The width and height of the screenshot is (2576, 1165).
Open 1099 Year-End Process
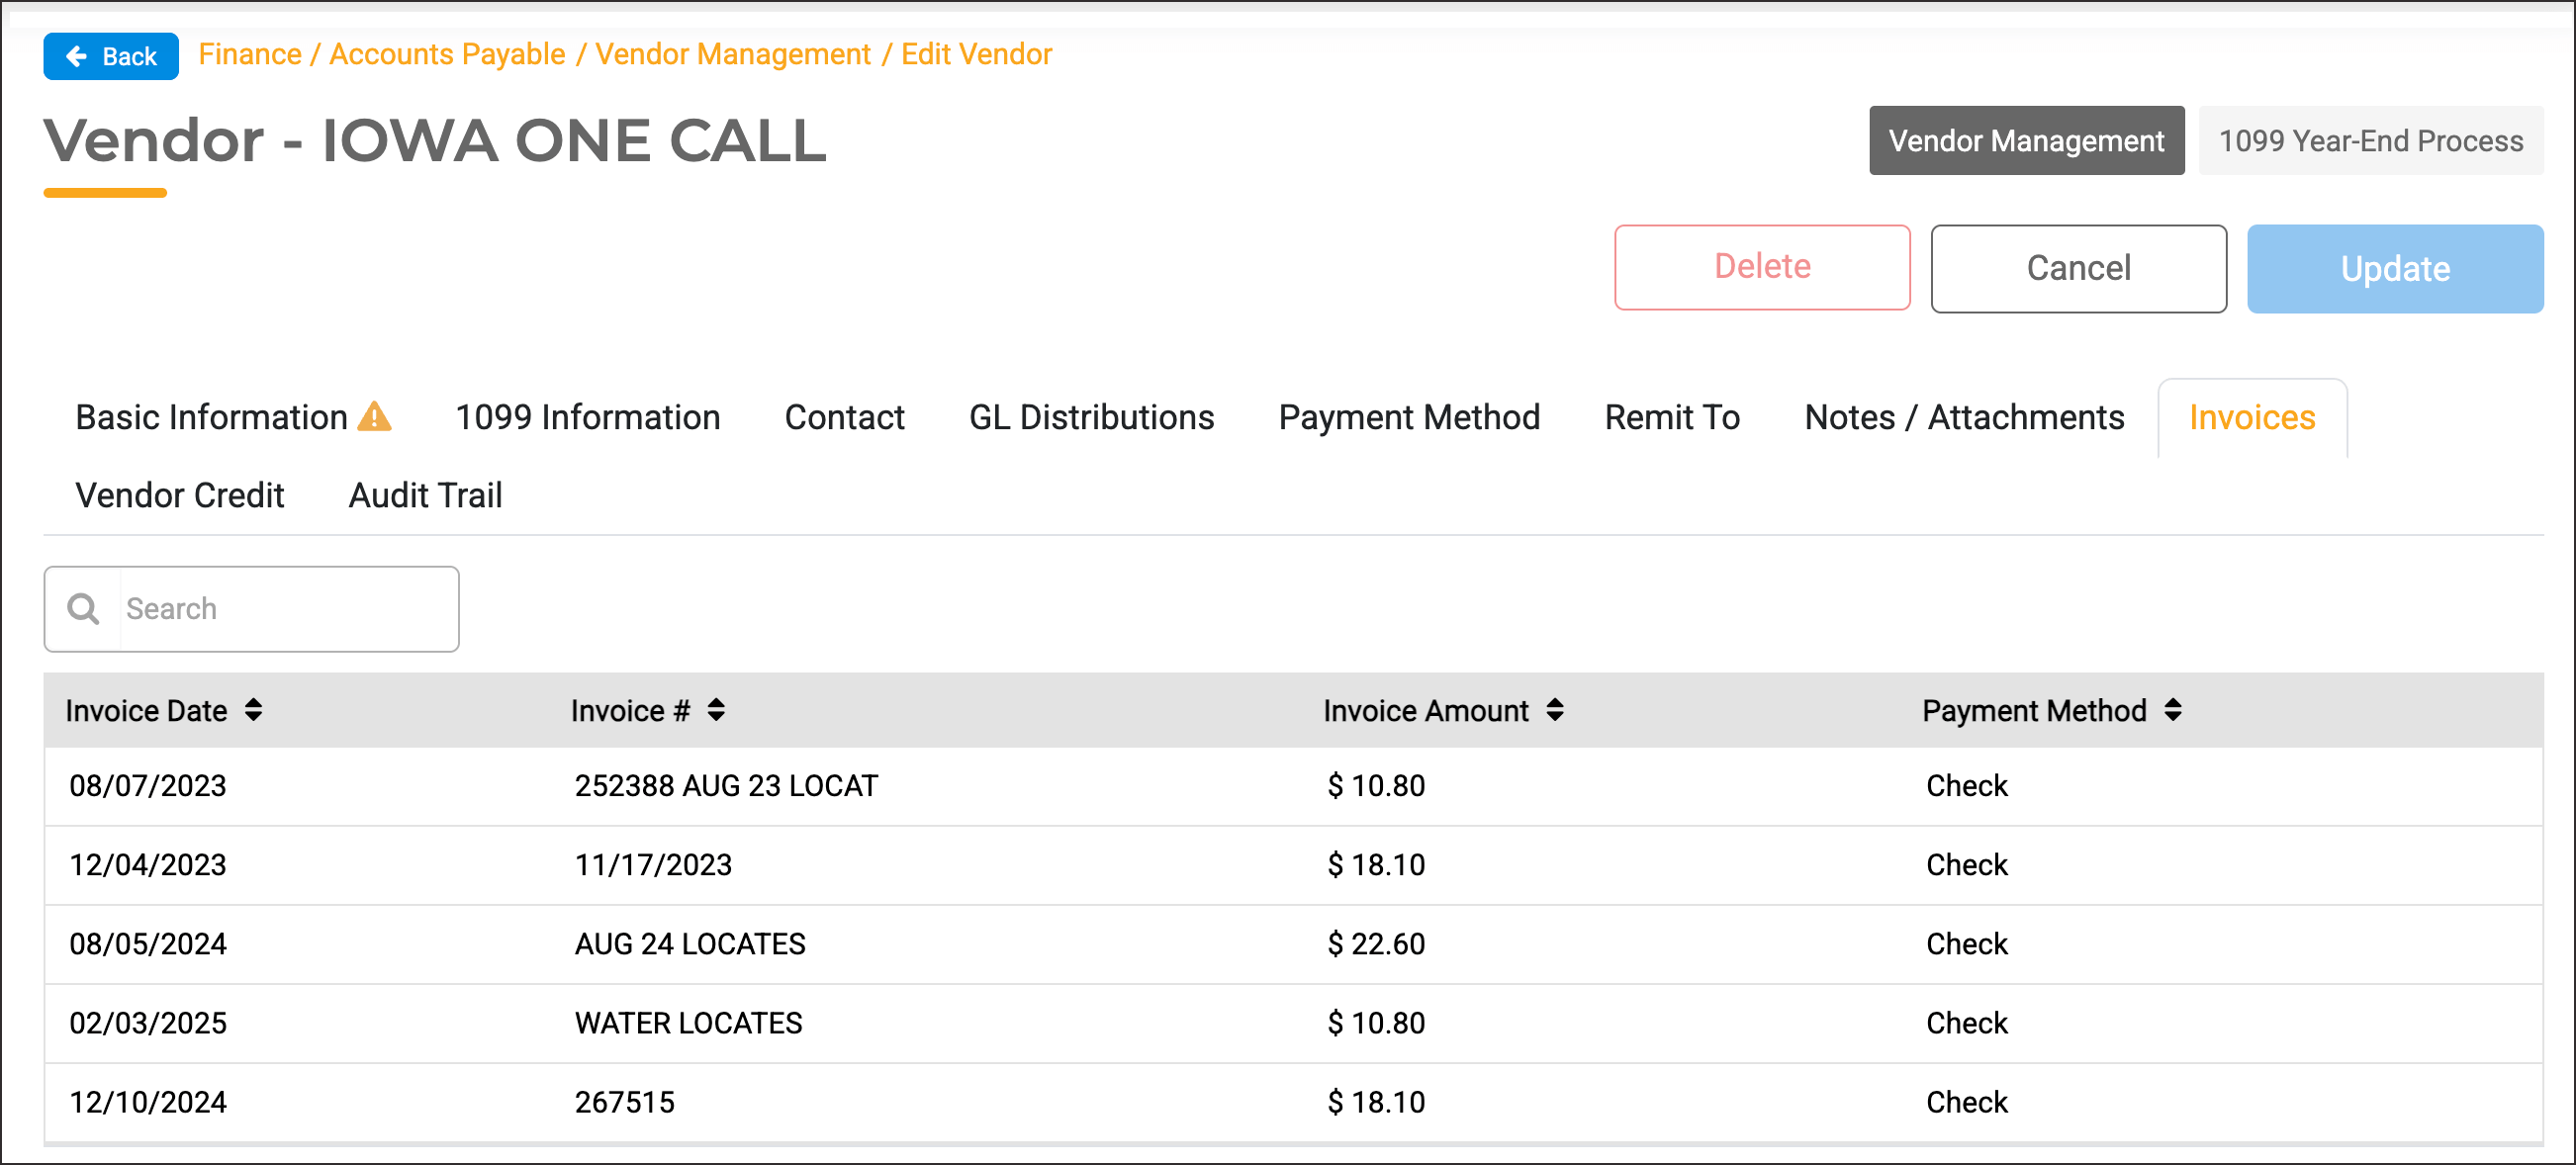tap(2370, 141)
